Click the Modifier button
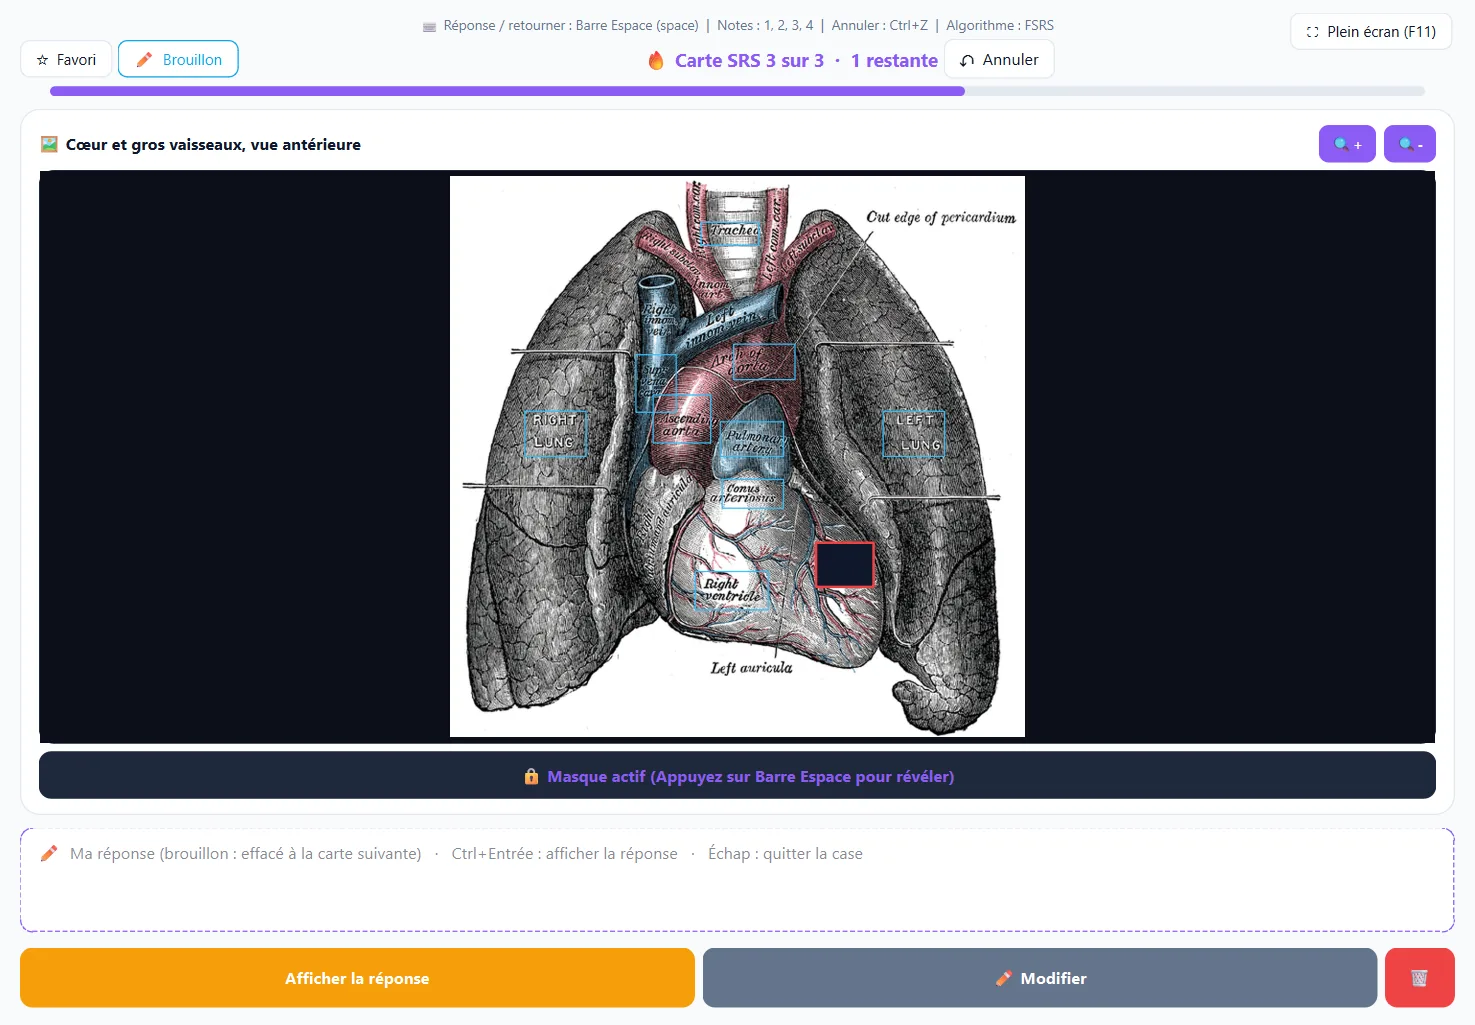Image resolution: width=1475 pixels, height=1025 pixels. click(x=1040, y=978)
